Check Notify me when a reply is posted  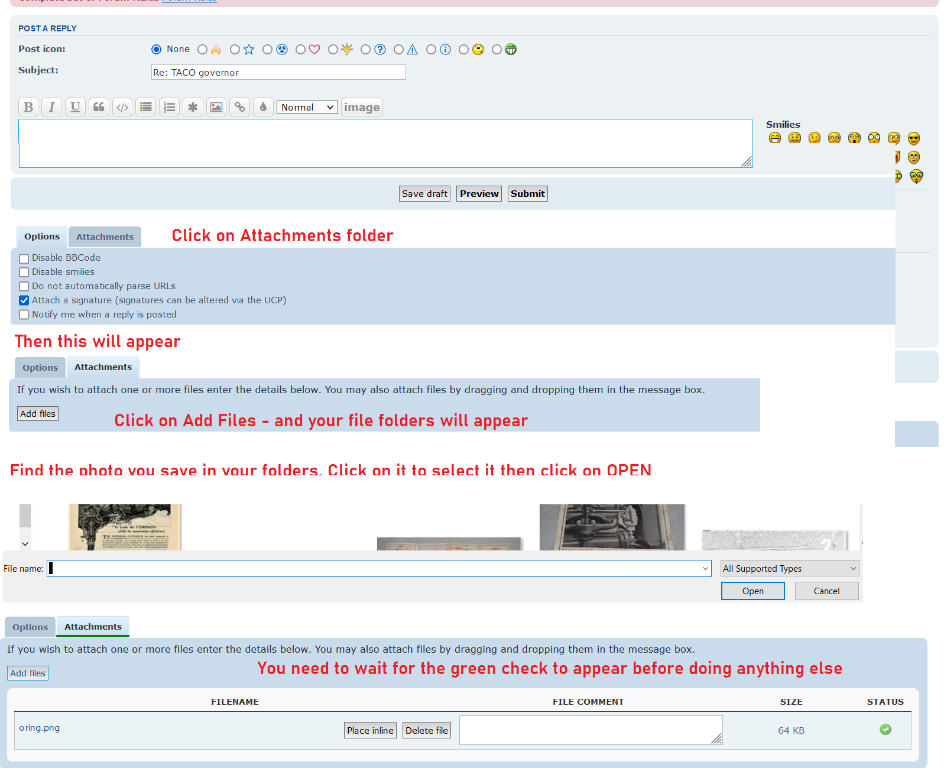(24, 314)
